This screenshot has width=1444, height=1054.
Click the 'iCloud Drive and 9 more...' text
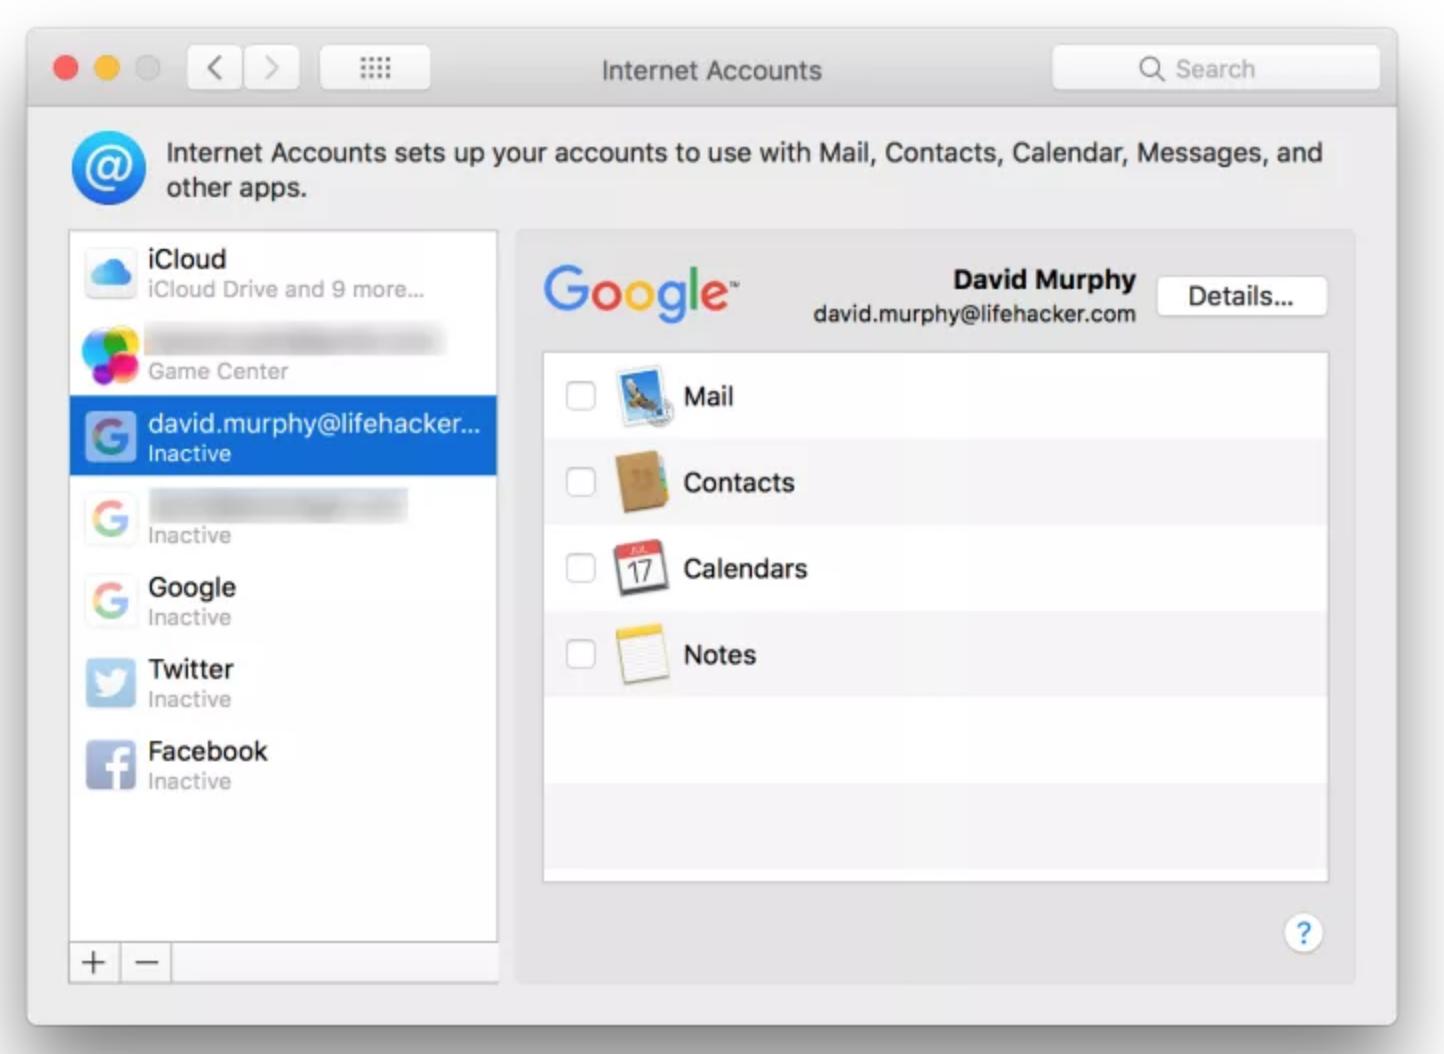[286, 289]
